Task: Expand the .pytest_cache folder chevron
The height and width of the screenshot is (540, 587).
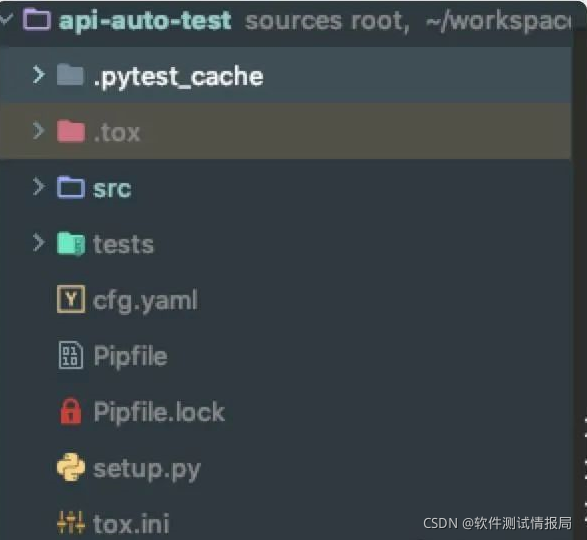Action: coord(39,75)
